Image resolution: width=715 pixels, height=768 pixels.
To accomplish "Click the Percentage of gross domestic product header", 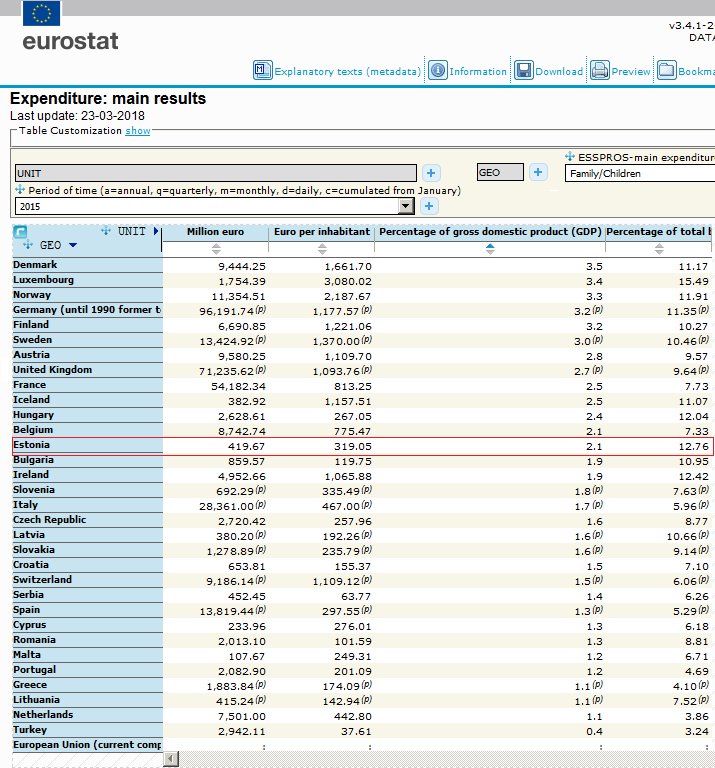I will [490, 232].
